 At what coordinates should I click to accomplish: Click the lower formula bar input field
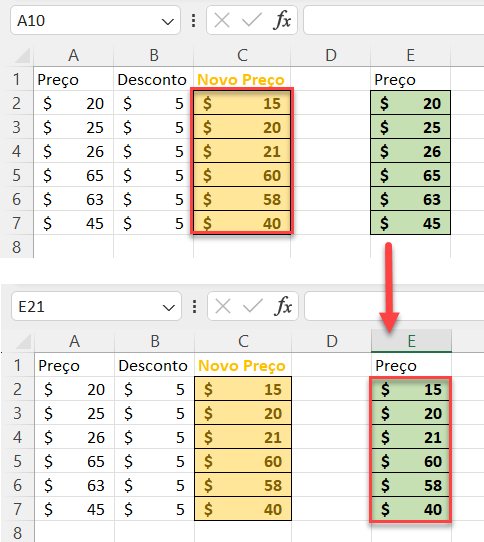(394, 306)
